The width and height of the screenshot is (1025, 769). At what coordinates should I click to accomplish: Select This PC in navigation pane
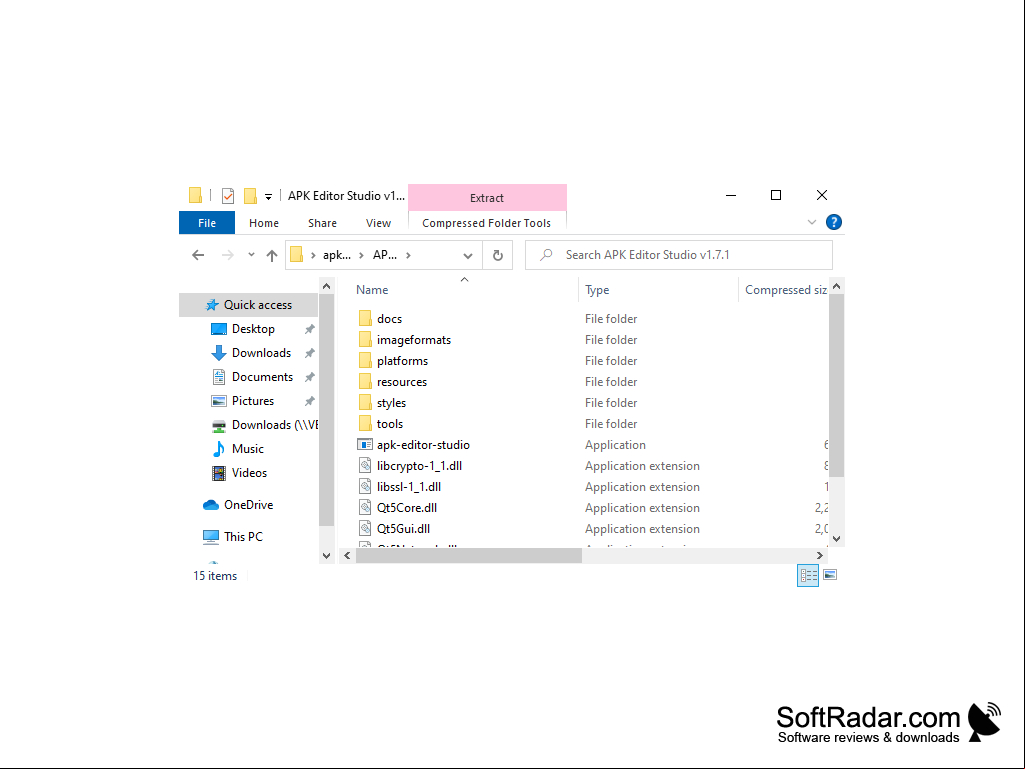click(243, 536)
